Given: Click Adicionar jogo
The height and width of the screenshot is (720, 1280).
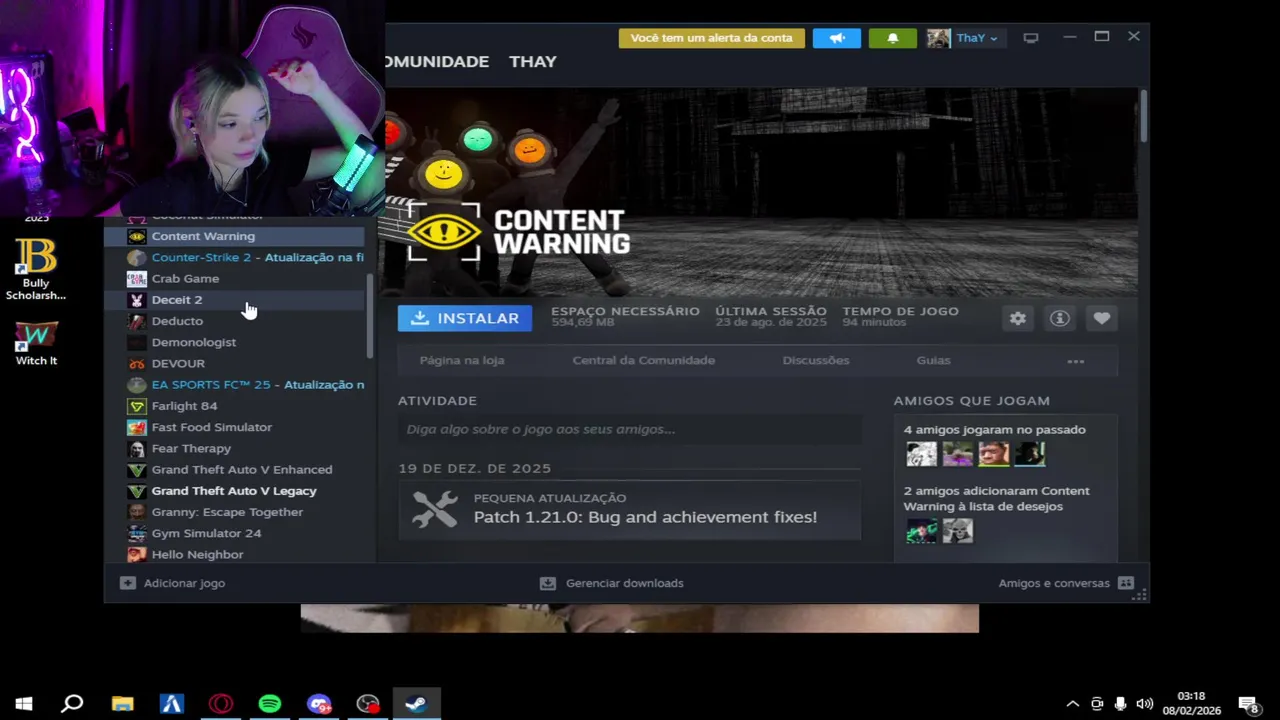Looking at the screenshot, I should [x=173, y=583].
